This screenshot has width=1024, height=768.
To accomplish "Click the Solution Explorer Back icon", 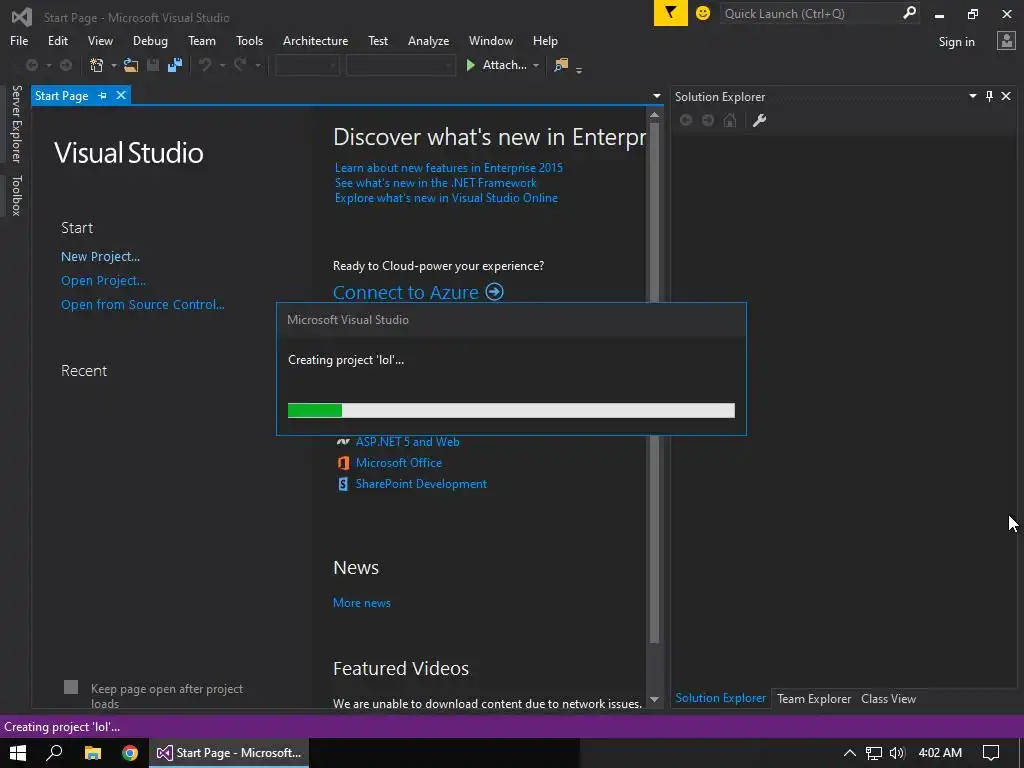I will pos(686,120).
